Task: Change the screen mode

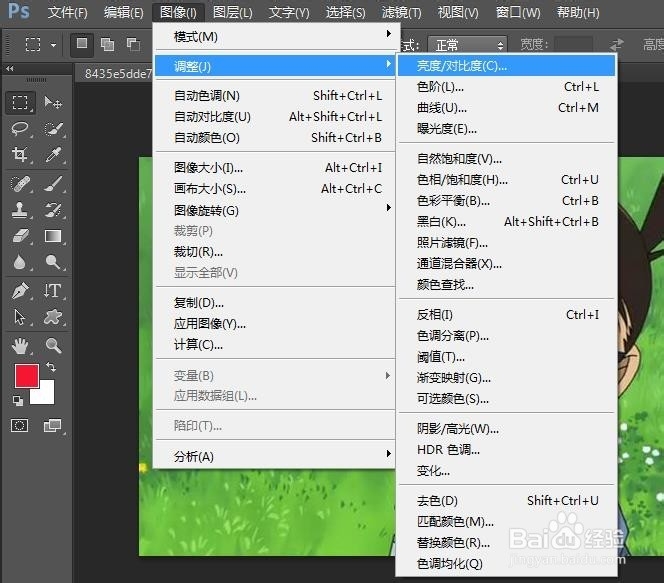Action: click(53, 425)
